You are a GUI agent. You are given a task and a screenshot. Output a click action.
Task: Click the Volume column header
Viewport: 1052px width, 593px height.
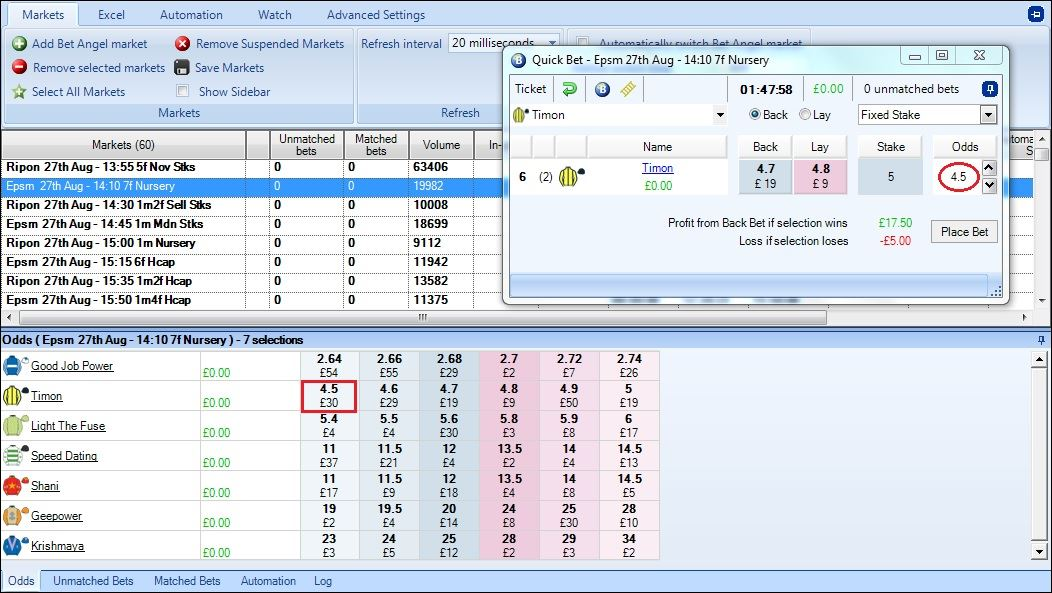point(441,145)
